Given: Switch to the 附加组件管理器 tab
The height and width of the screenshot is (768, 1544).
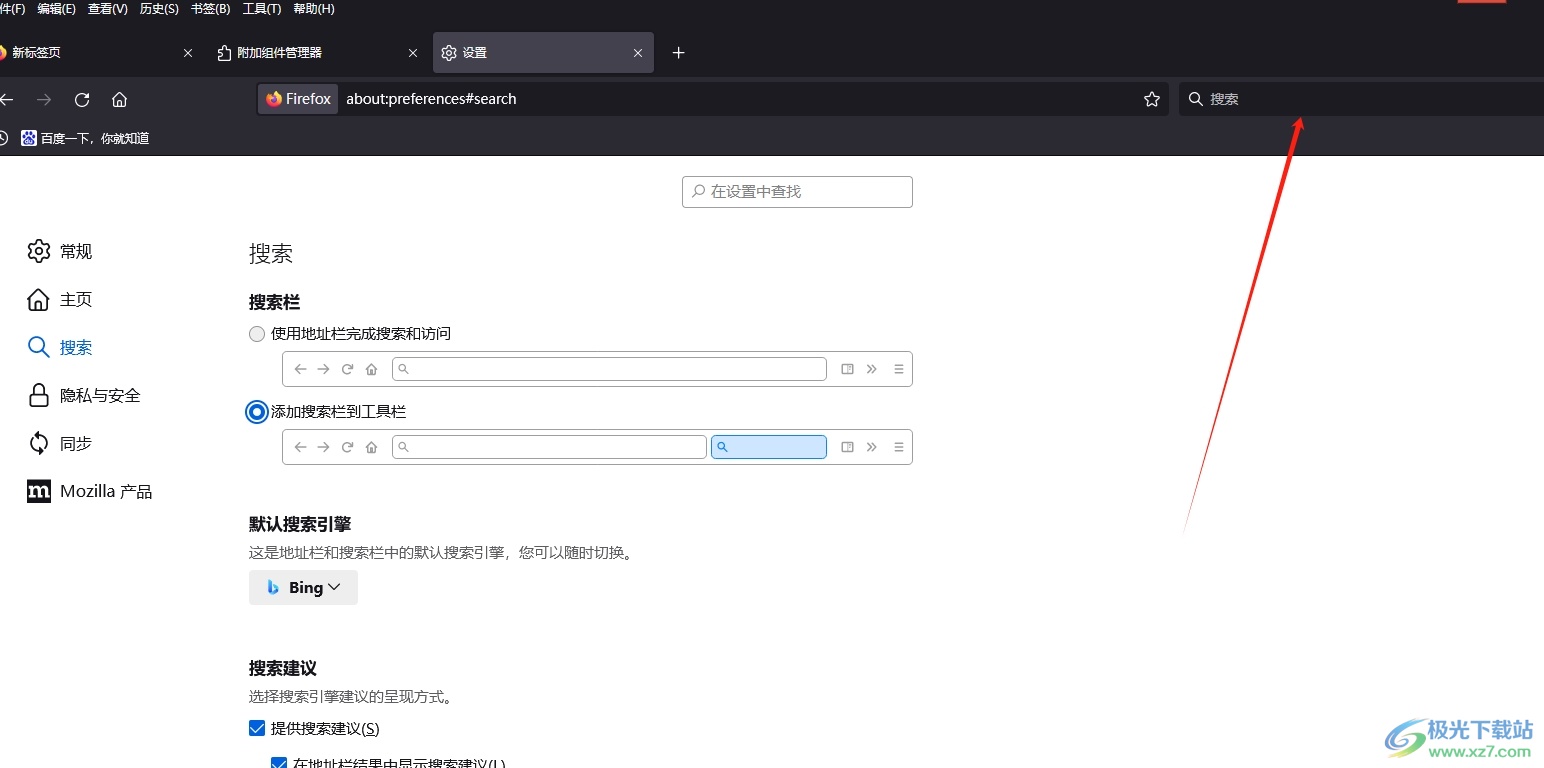Looking at the screenshot, I should coord(317,53).
